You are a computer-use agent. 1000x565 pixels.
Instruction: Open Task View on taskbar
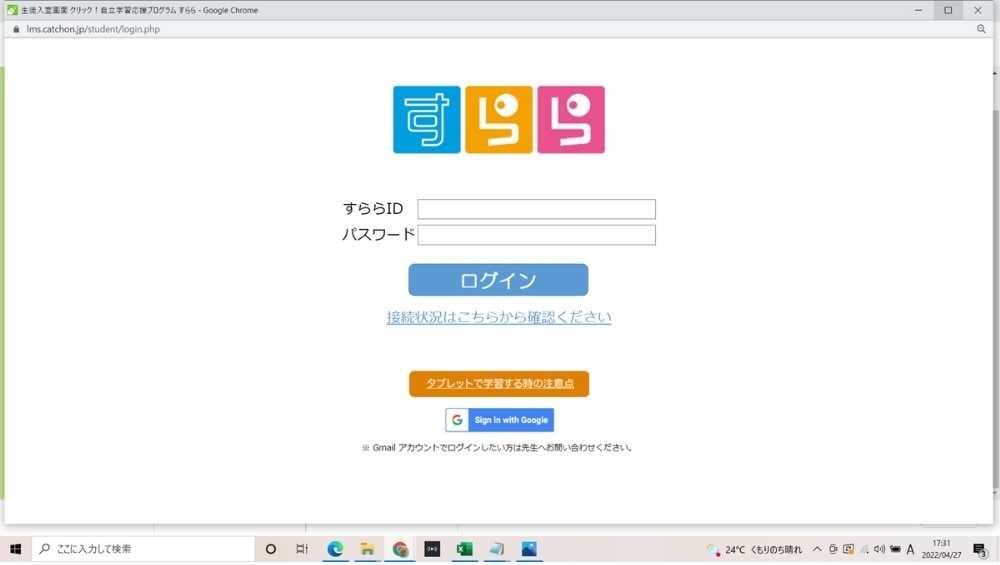[x=302, y=549]
